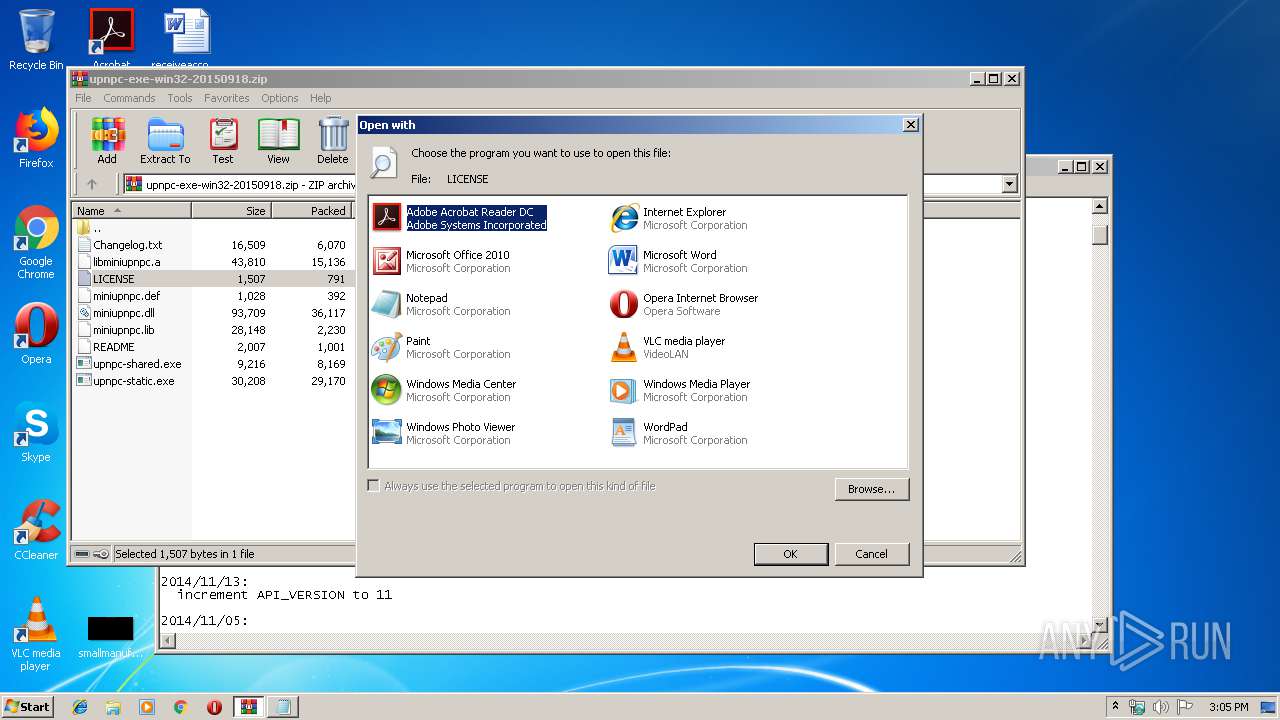Pick WordPad in the program list
Screen dimensions: 1280x720
[x=679, y=433]
